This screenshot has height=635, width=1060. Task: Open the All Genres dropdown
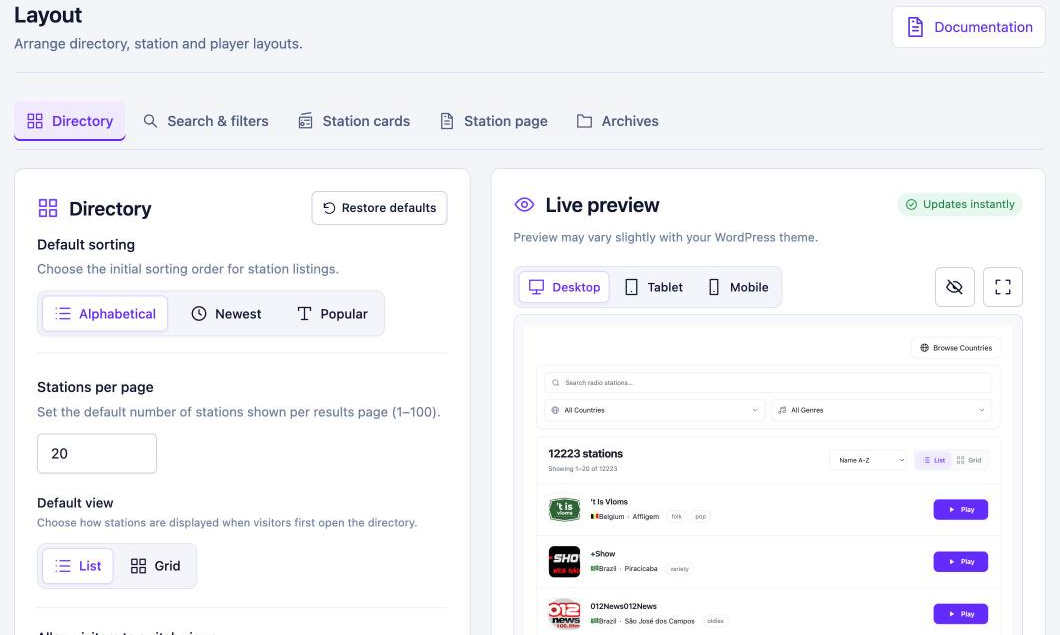[x=882, y=410]
